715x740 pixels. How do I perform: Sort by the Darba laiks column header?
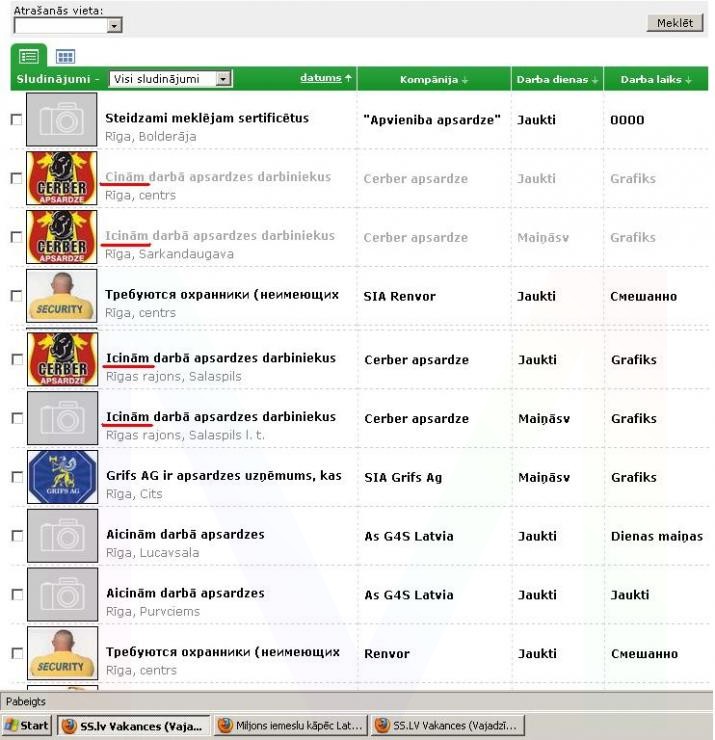pyautogui.click(x=655, y=79)
